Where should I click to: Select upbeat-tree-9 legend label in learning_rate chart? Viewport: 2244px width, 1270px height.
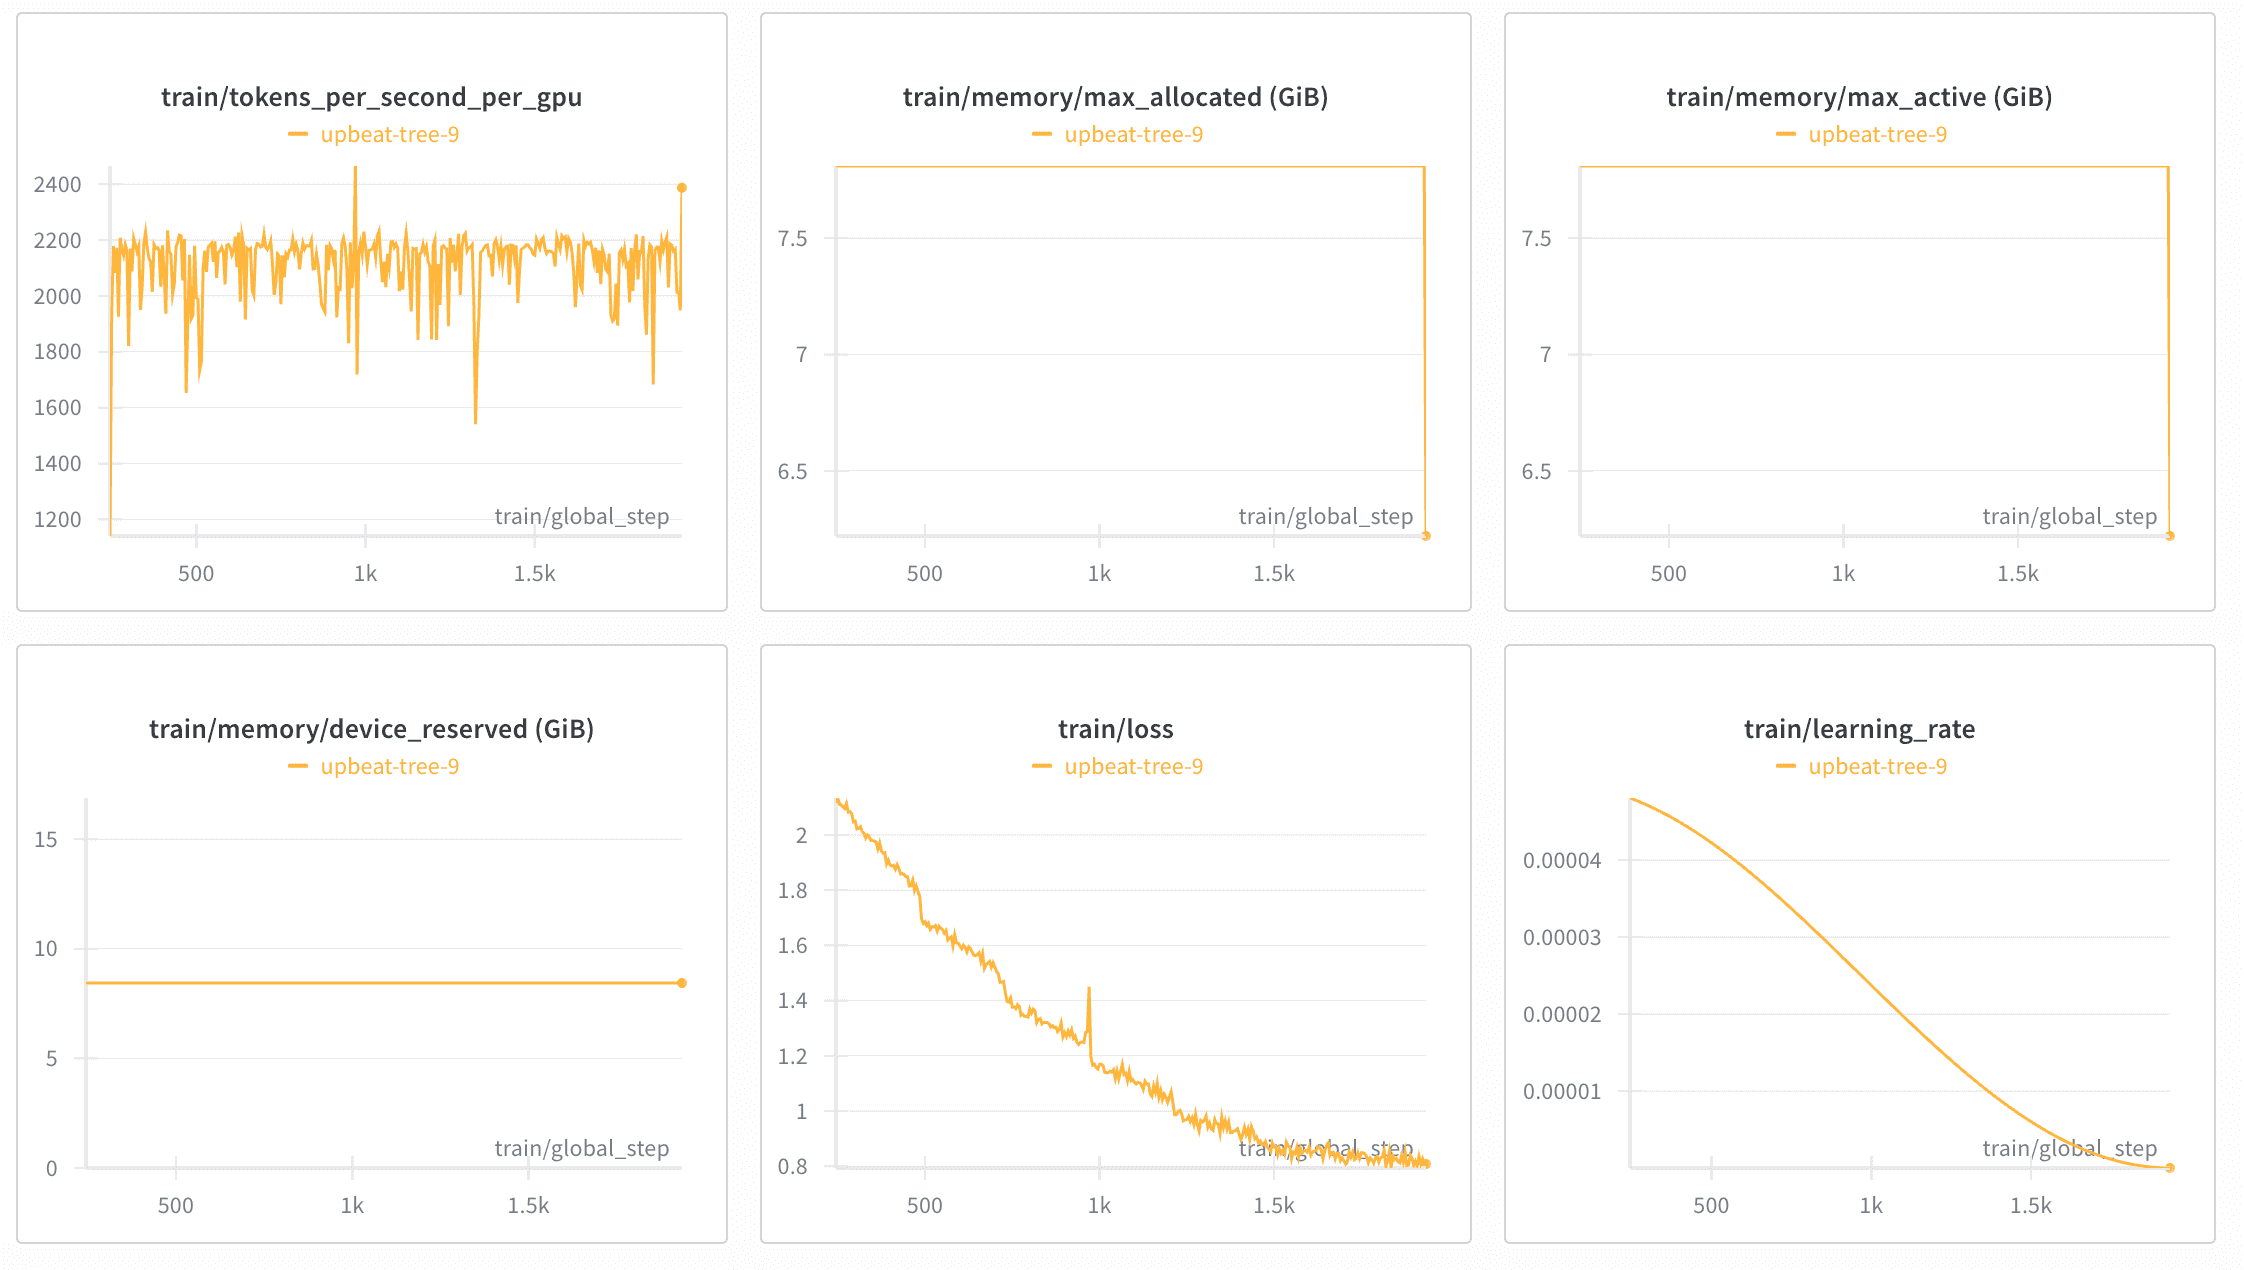click(1877, 767)
